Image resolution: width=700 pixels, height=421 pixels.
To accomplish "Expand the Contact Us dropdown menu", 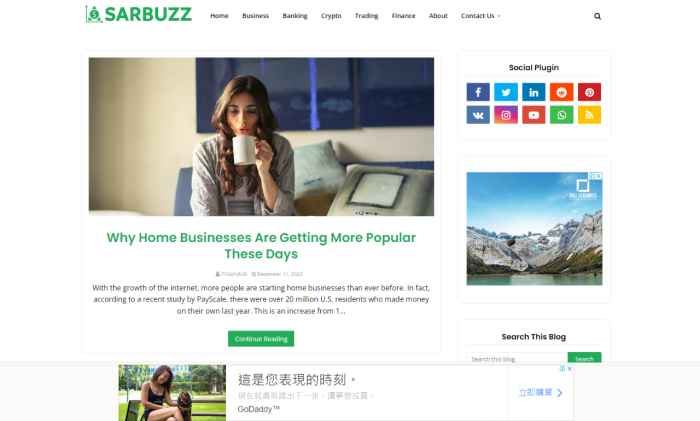I will pyautogui.click(x=481, y=16).
